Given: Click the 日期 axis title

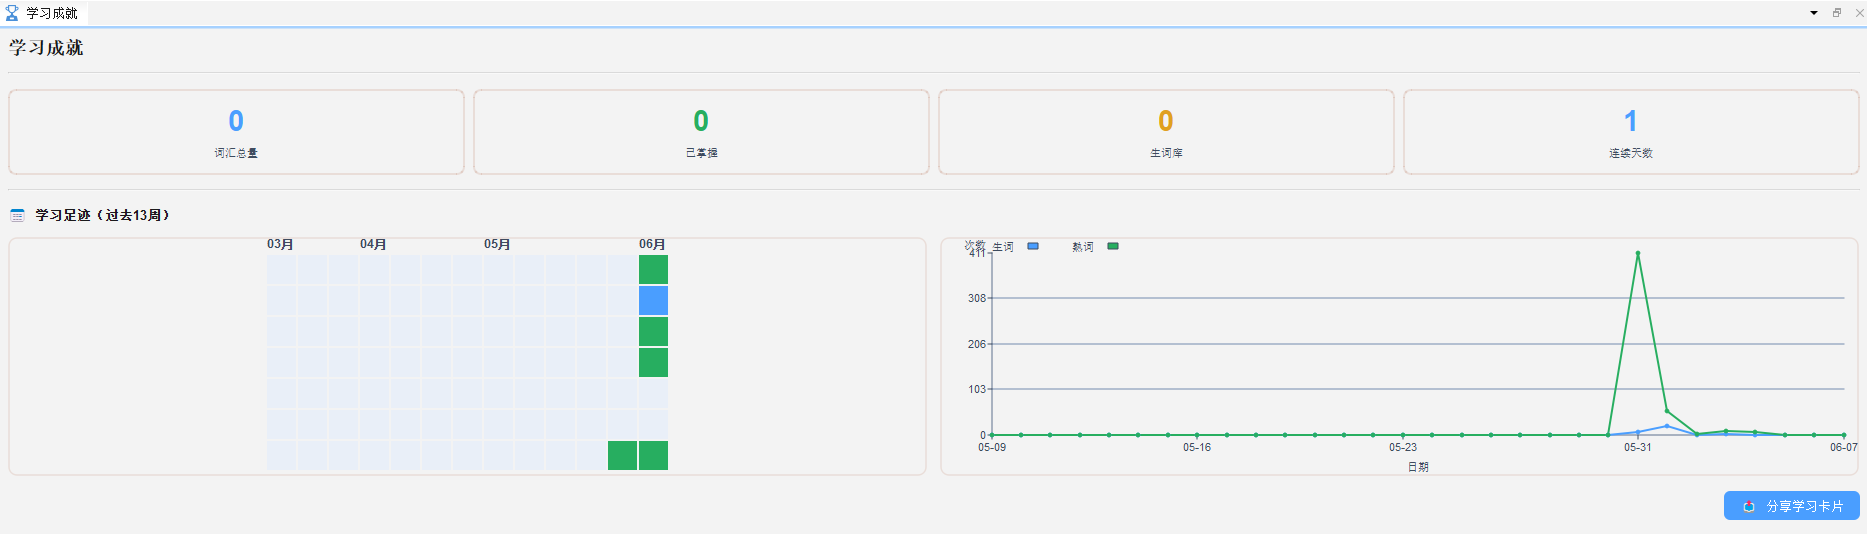Looking at the screenshot, I should click(x=1418, y=467).
